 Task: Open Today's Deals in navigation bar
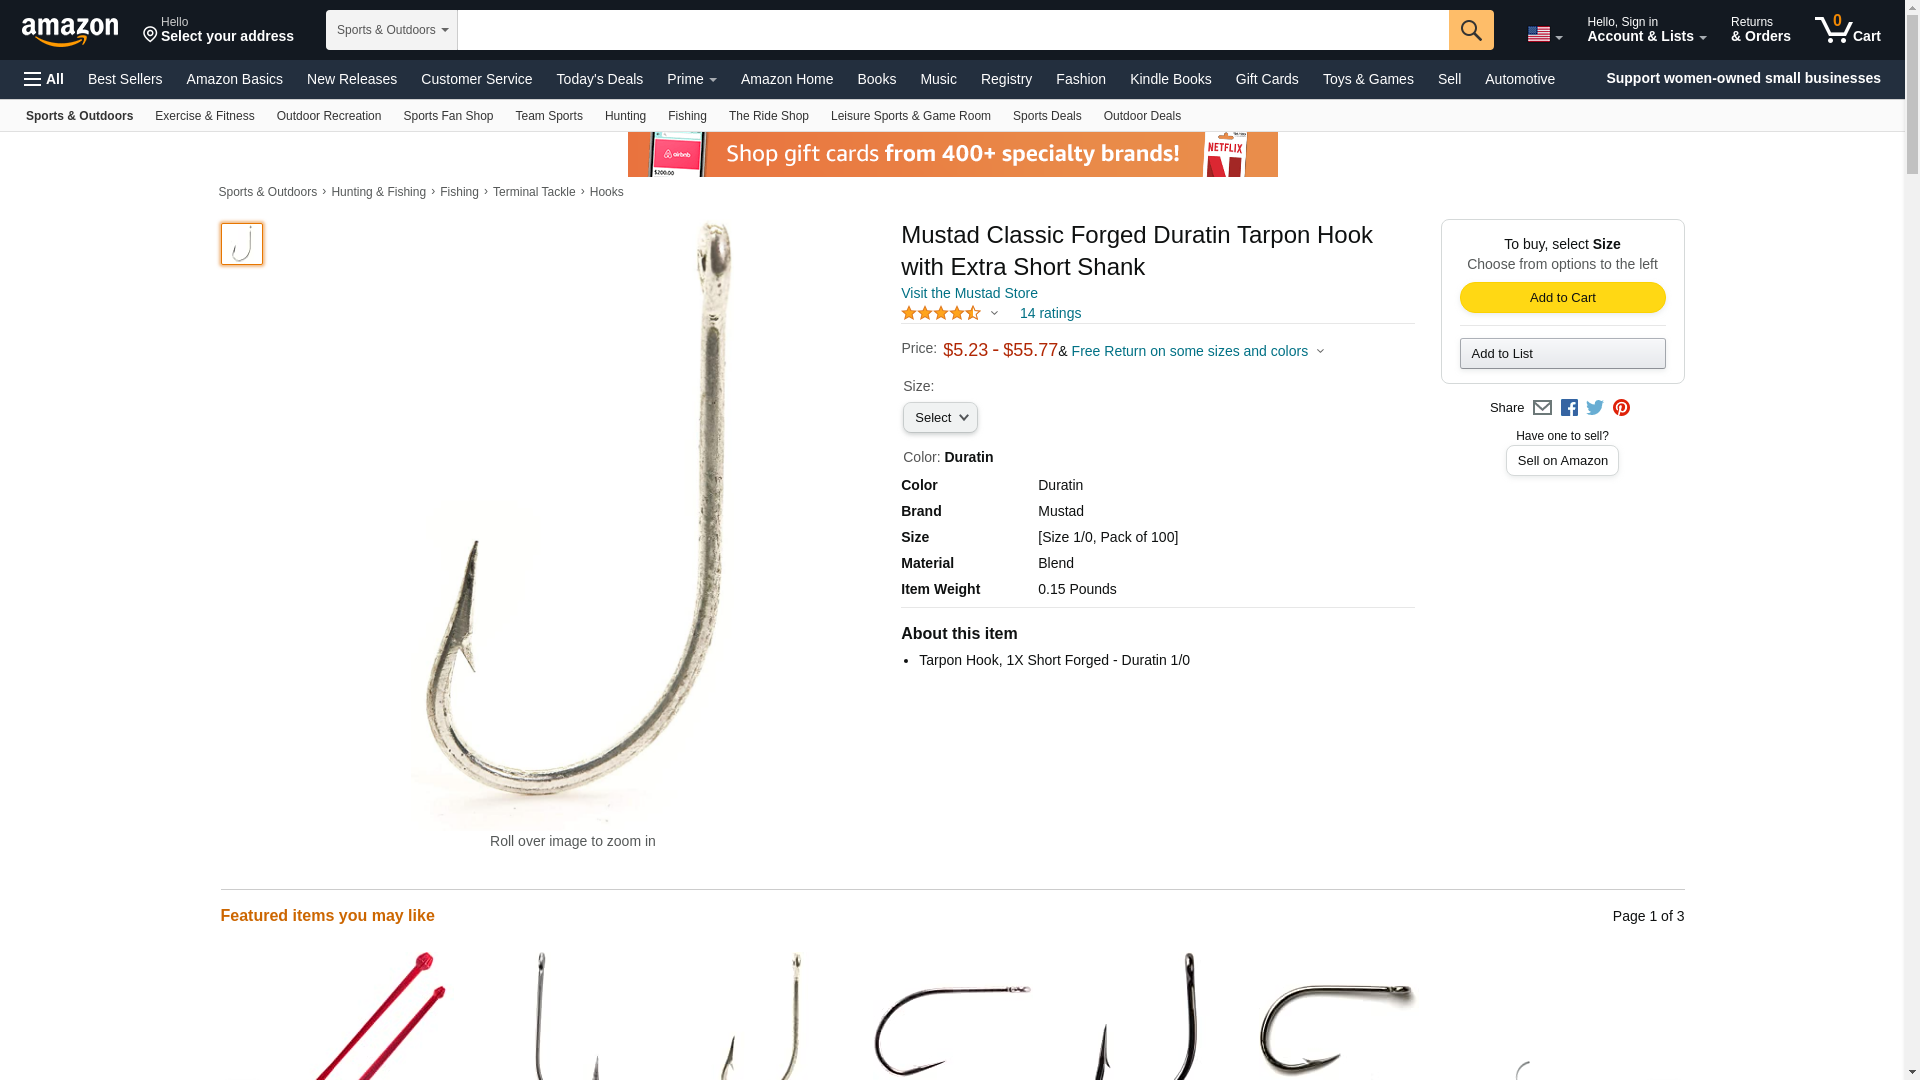pyautogui.click(x=599, y=79)
